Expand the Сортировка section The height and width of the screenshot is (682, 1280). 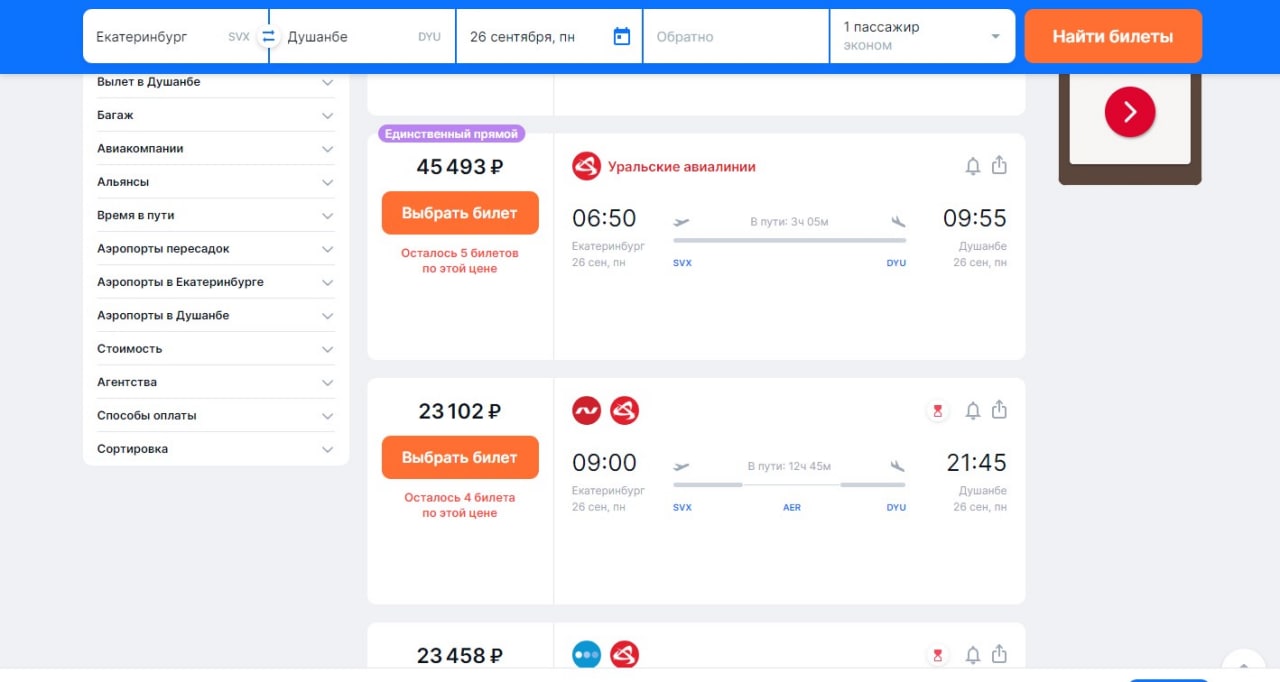(215, 449)
